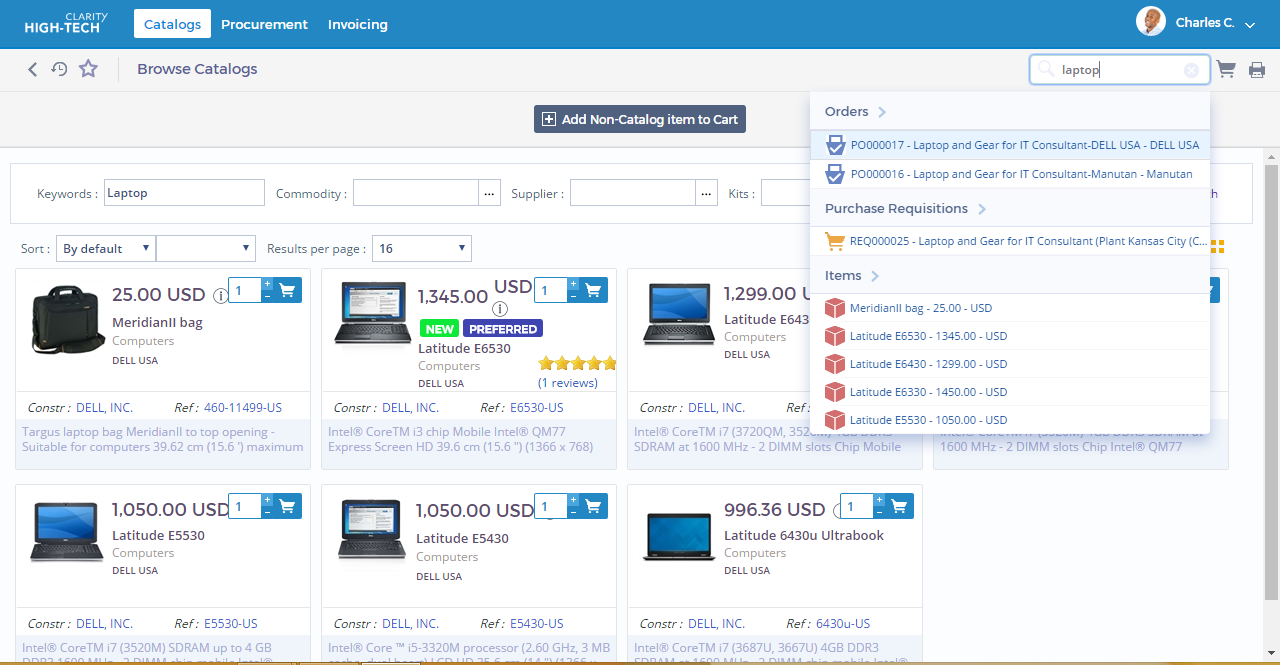Open PO000017 order suggestion
The height and width of the screenshot is (665, 1280).
[x=1010, y=145]
